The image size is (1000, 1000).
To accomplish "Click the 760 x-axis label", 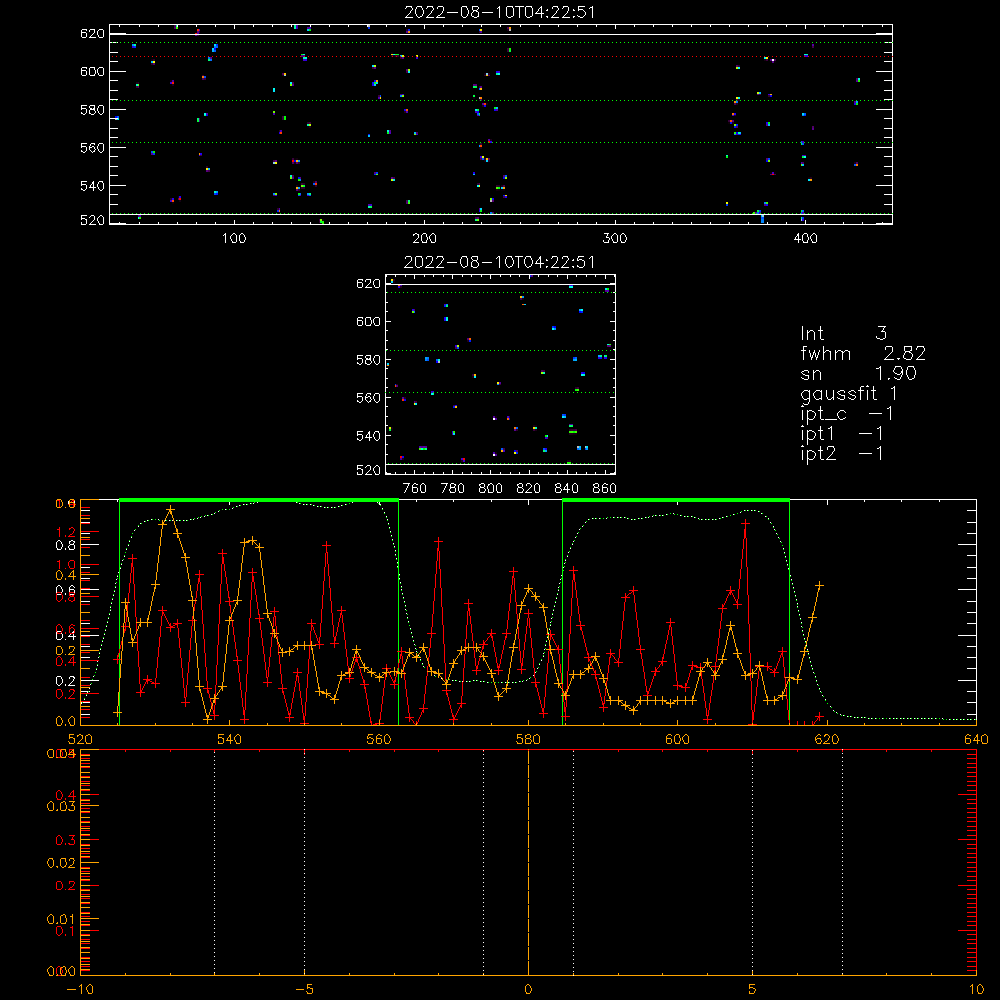I will coord(415,489).
